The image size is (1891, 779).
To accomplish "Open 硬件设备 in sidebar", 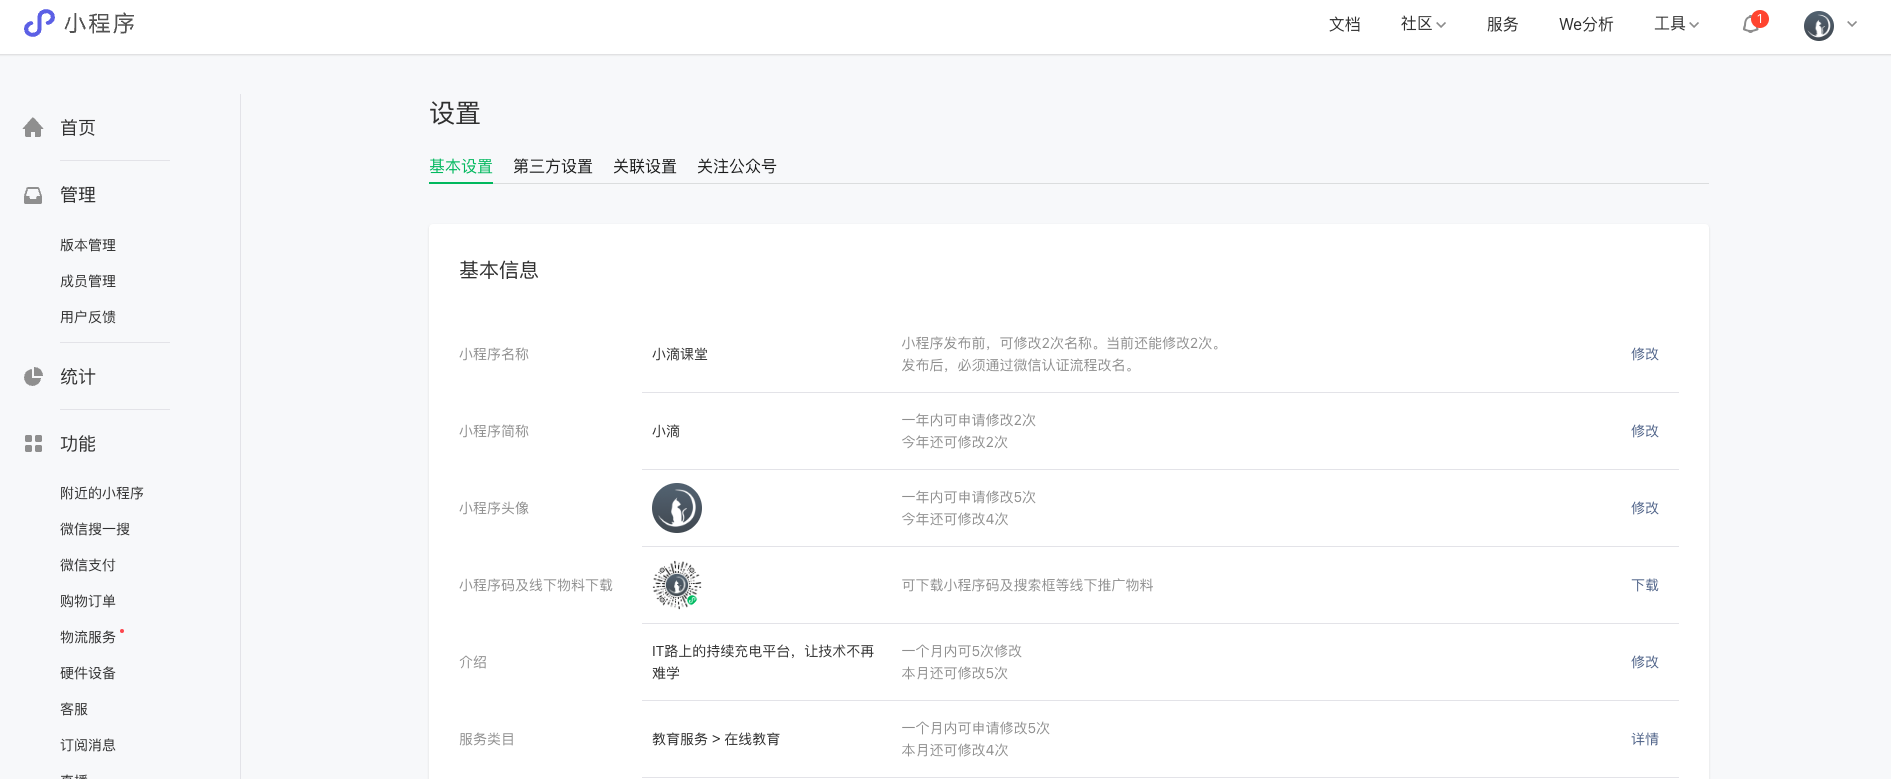I will pyautogui.click(x=88, y=673).
